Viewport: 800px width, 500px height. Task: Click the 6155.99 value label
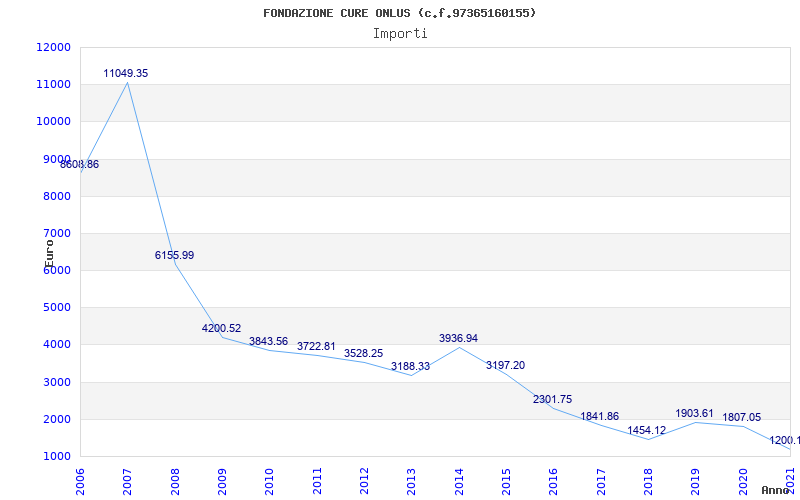[174, 255]
